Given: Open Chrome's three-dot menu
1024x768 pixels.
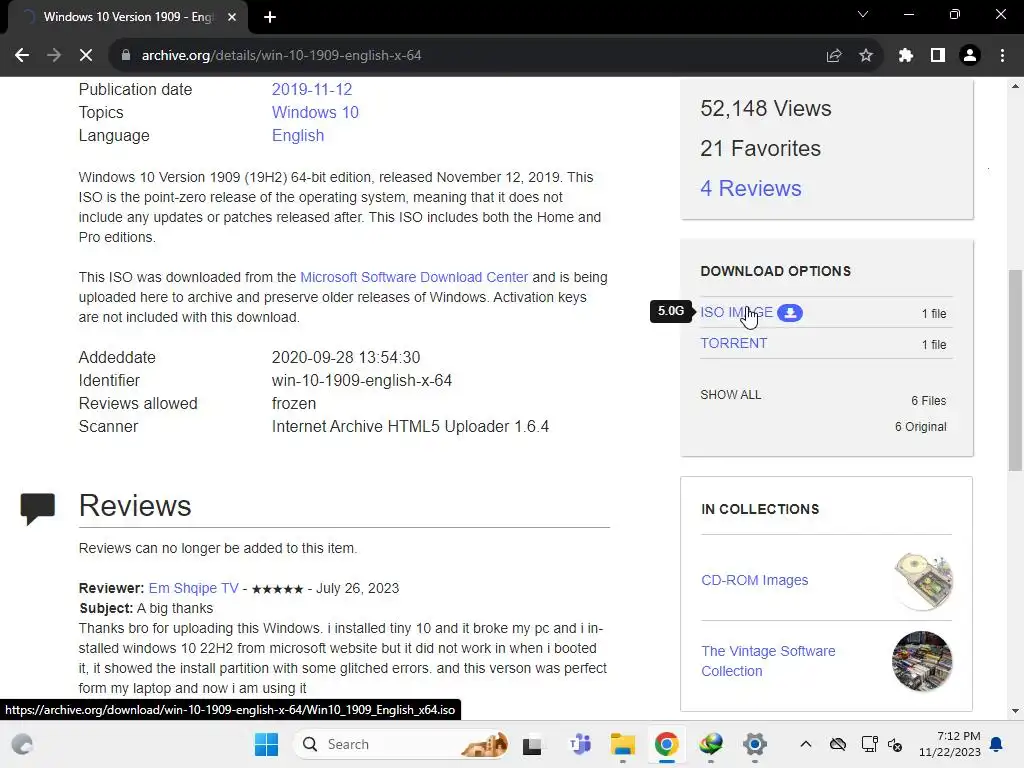Looking at the screenshot, I should tap(1002, 56).
